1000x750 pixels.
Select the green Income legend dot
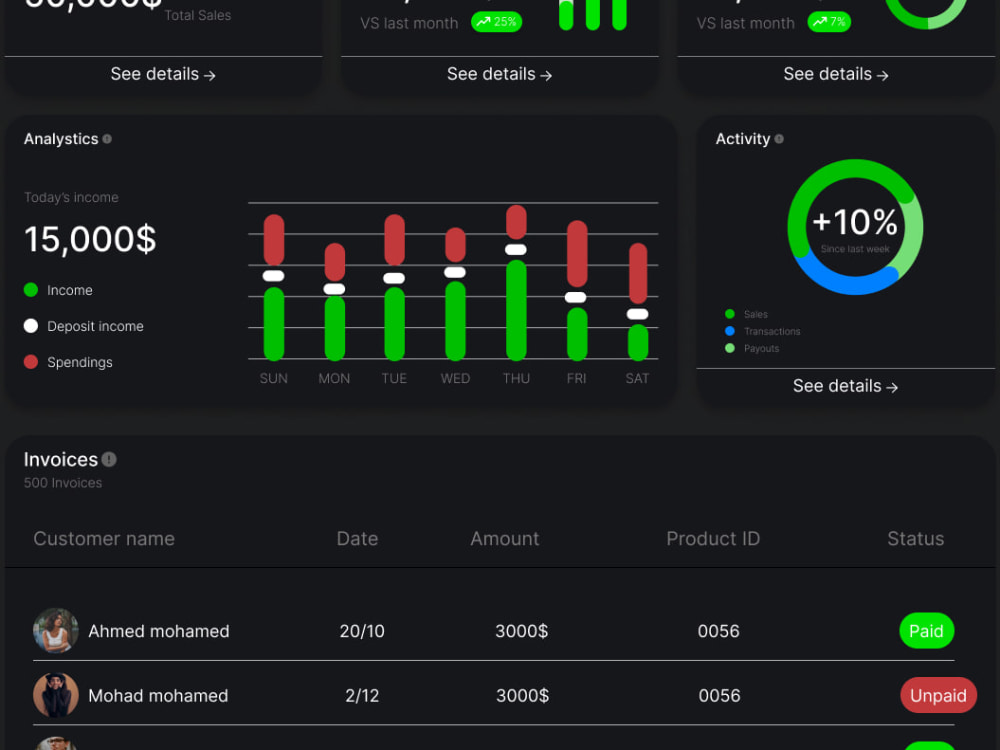point(31,290)
